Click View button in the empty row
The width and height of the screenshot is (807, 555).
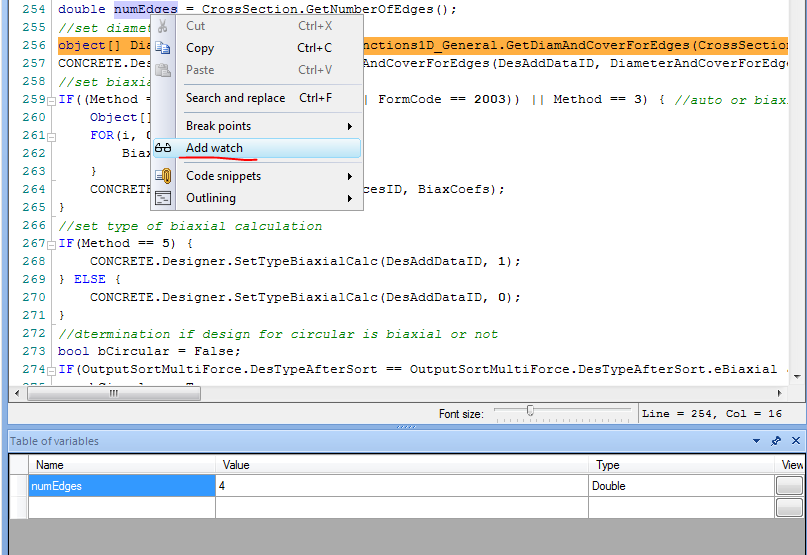click(x=788, y=508)
